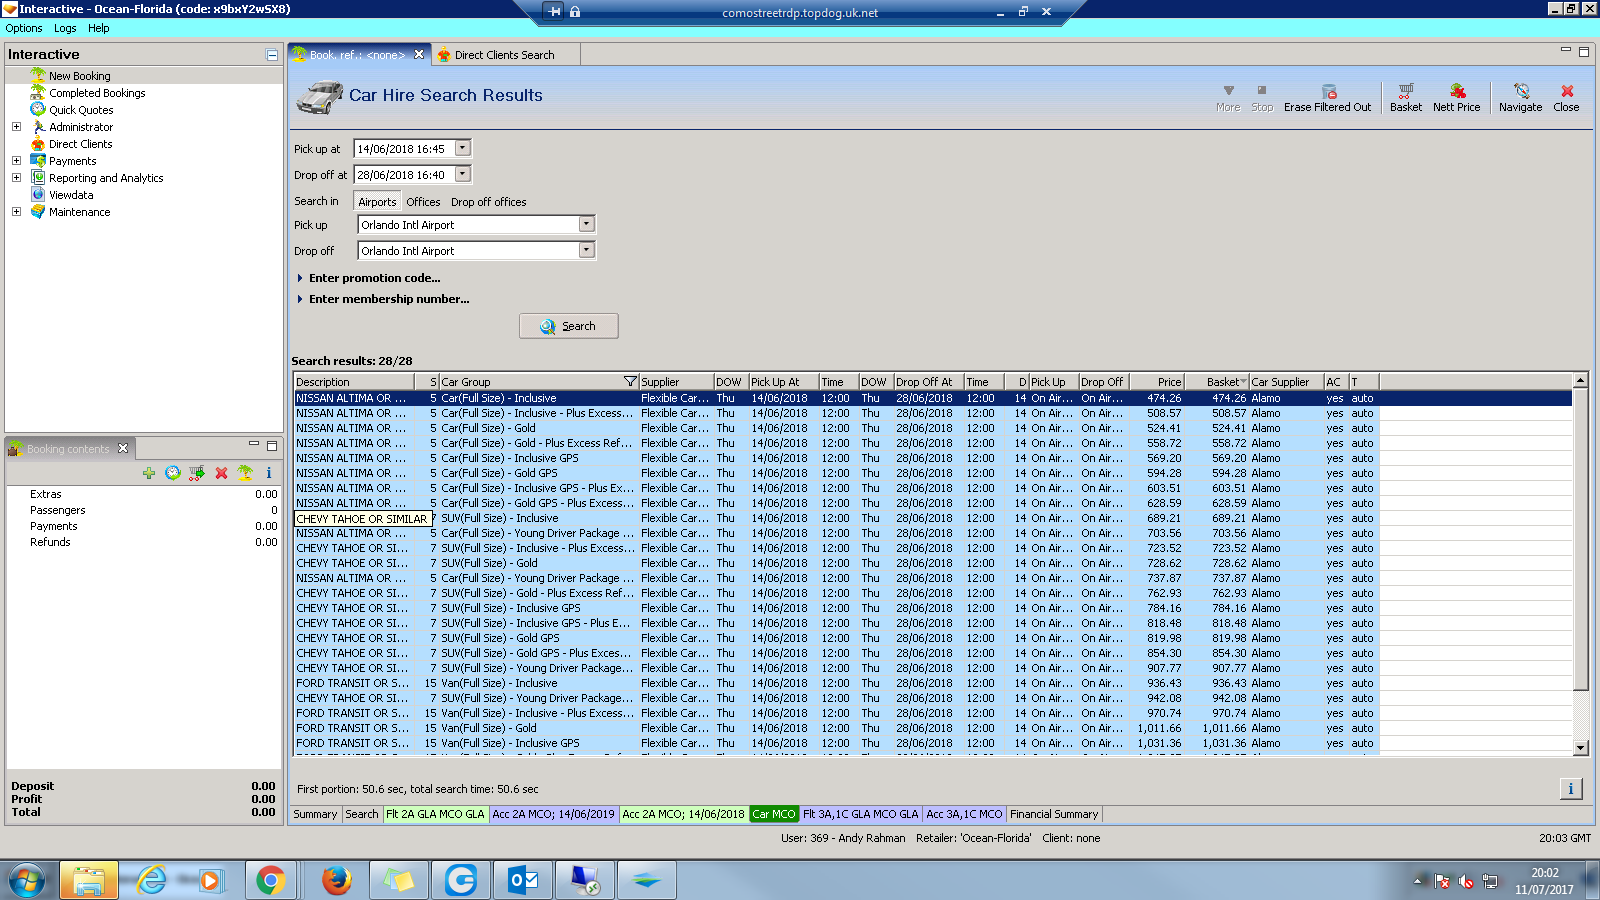This screenshot has width=1600, height=900.
Task: Click the red X icon in Booking contents
Action: coord(221,473)
